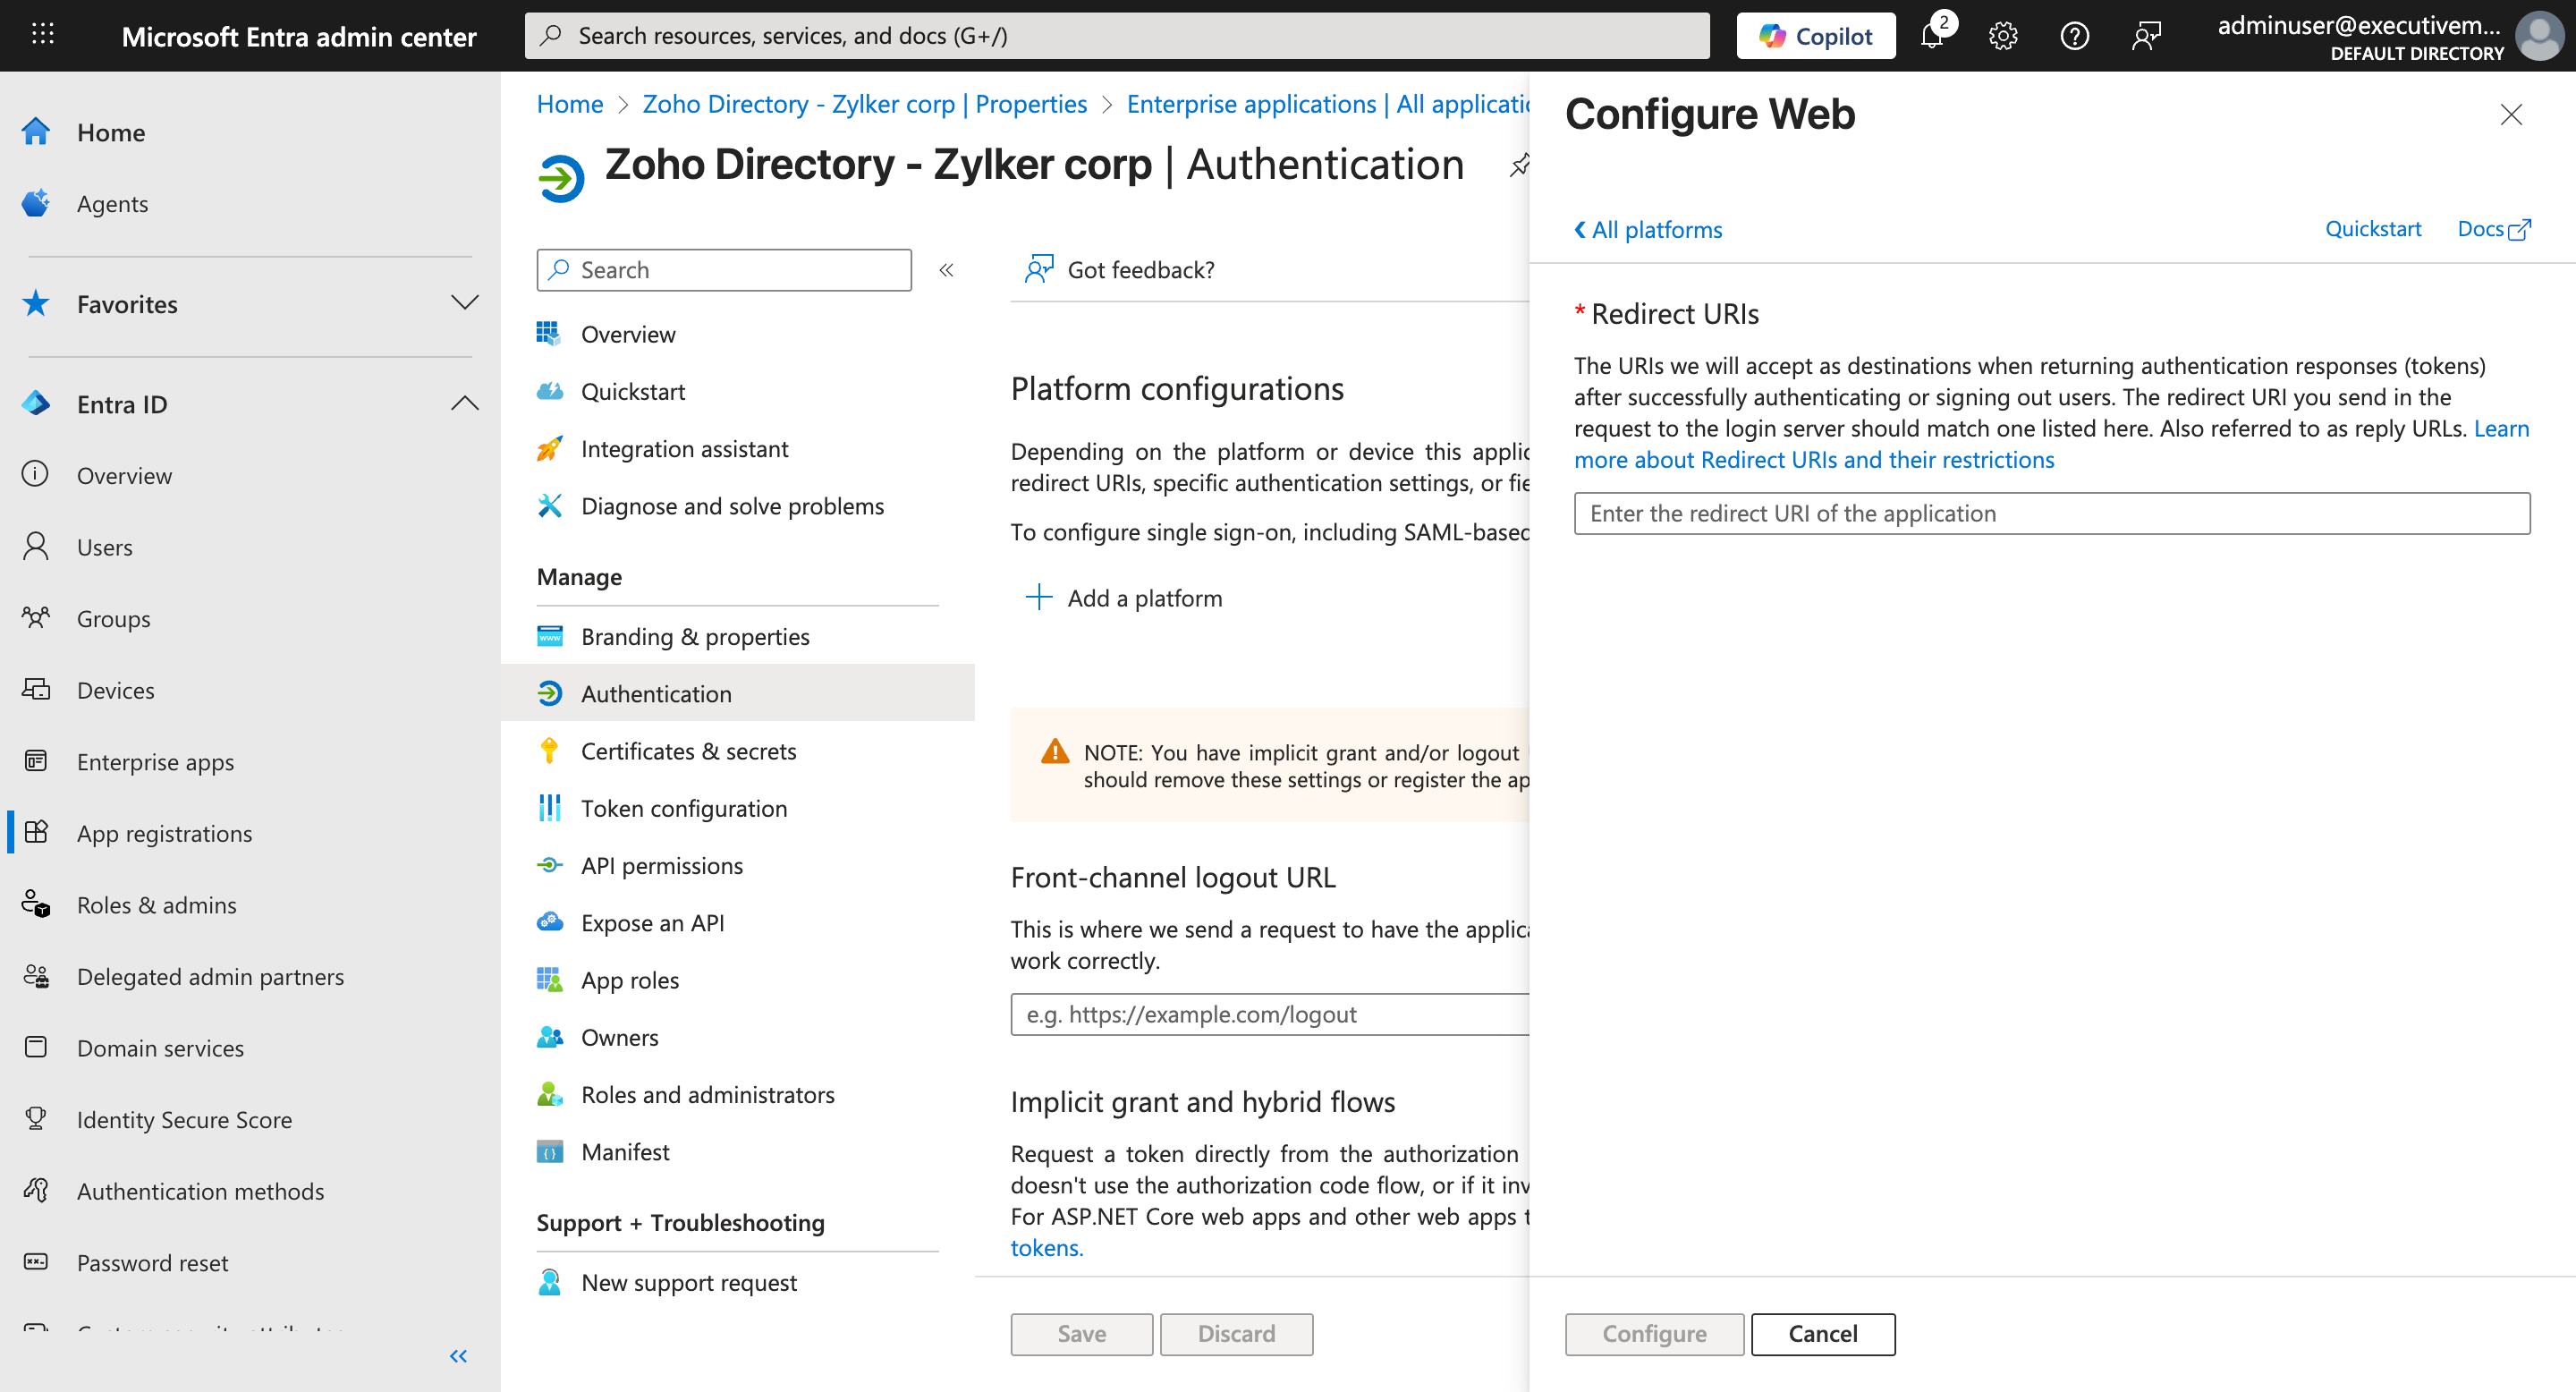The image size is (2576, 1392).
Task: Open the portal apps grid menu
Action: pos(42,35)
